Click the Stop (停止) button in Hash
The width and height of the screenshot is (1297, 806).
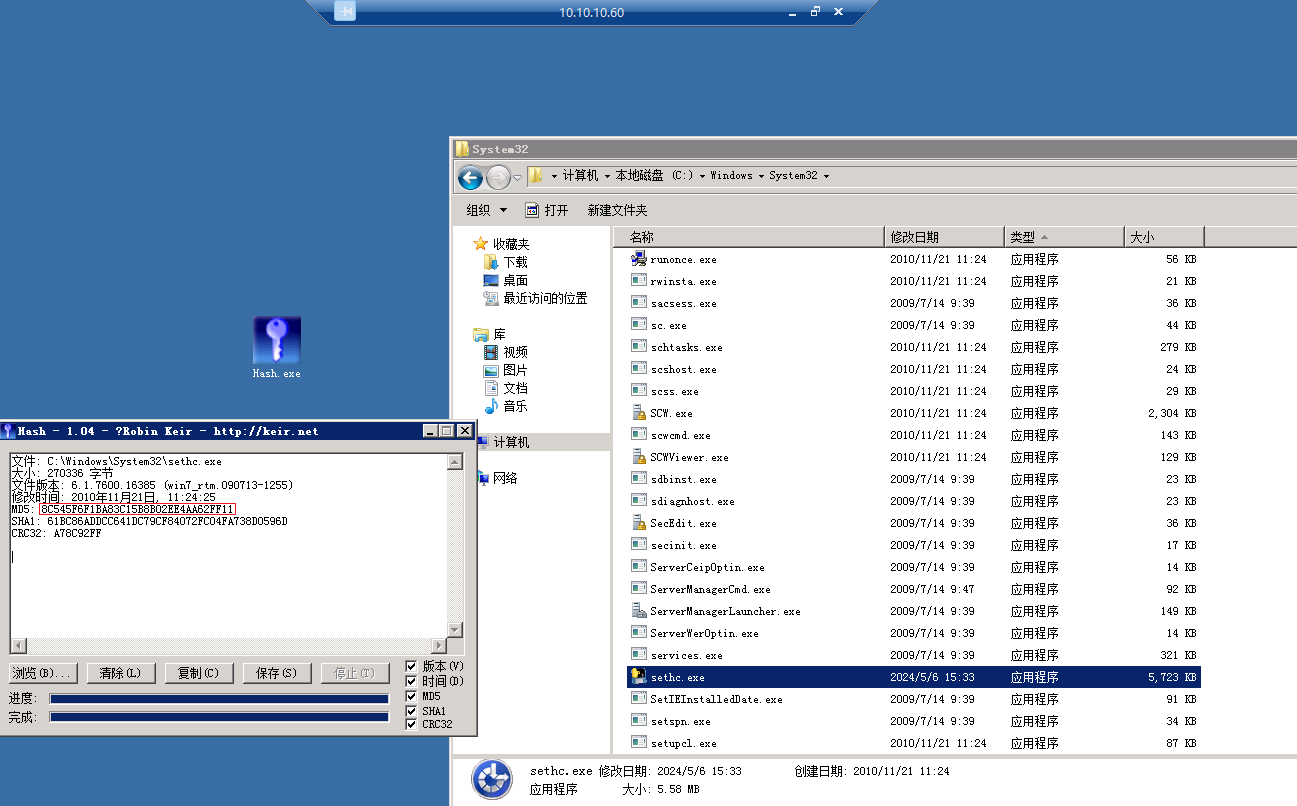[x=354, y=673]
